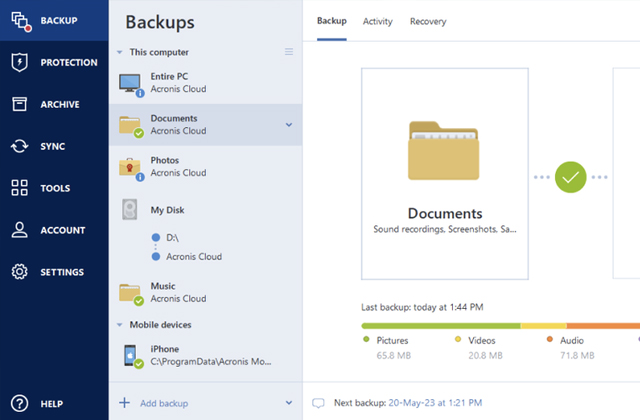
Task: Open the Protection shield icon
Action: [19, 62]
